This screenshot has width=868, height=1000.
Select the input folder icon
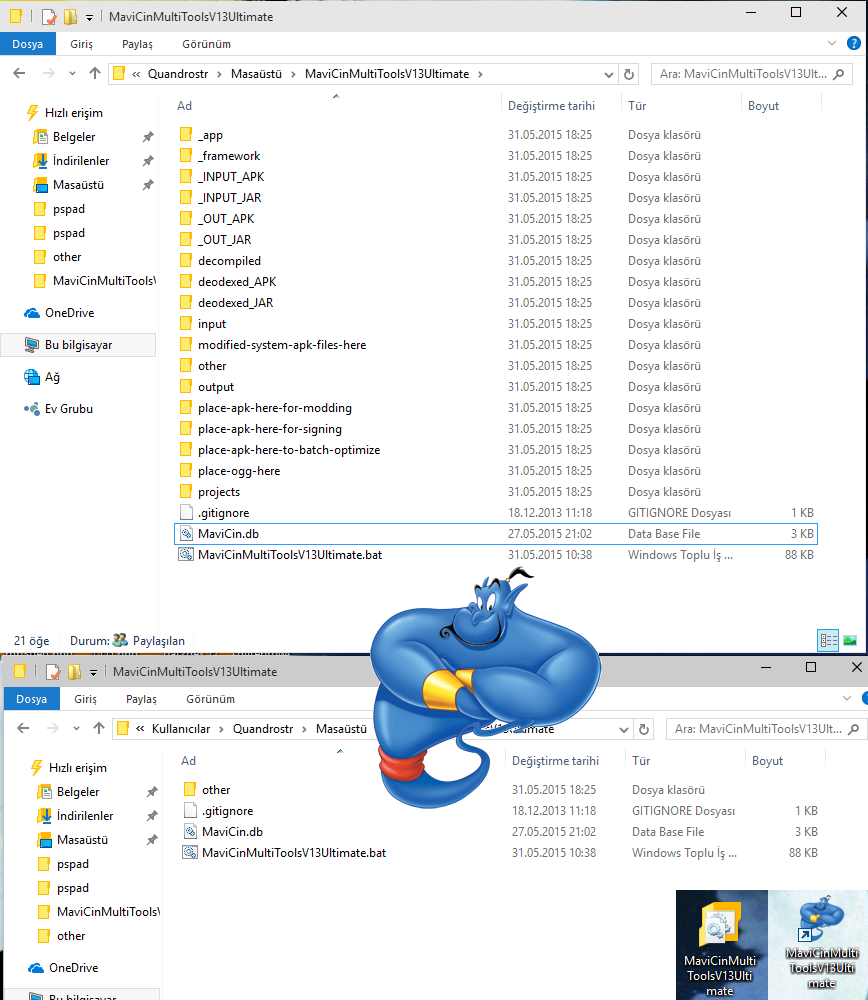(186, 324)
